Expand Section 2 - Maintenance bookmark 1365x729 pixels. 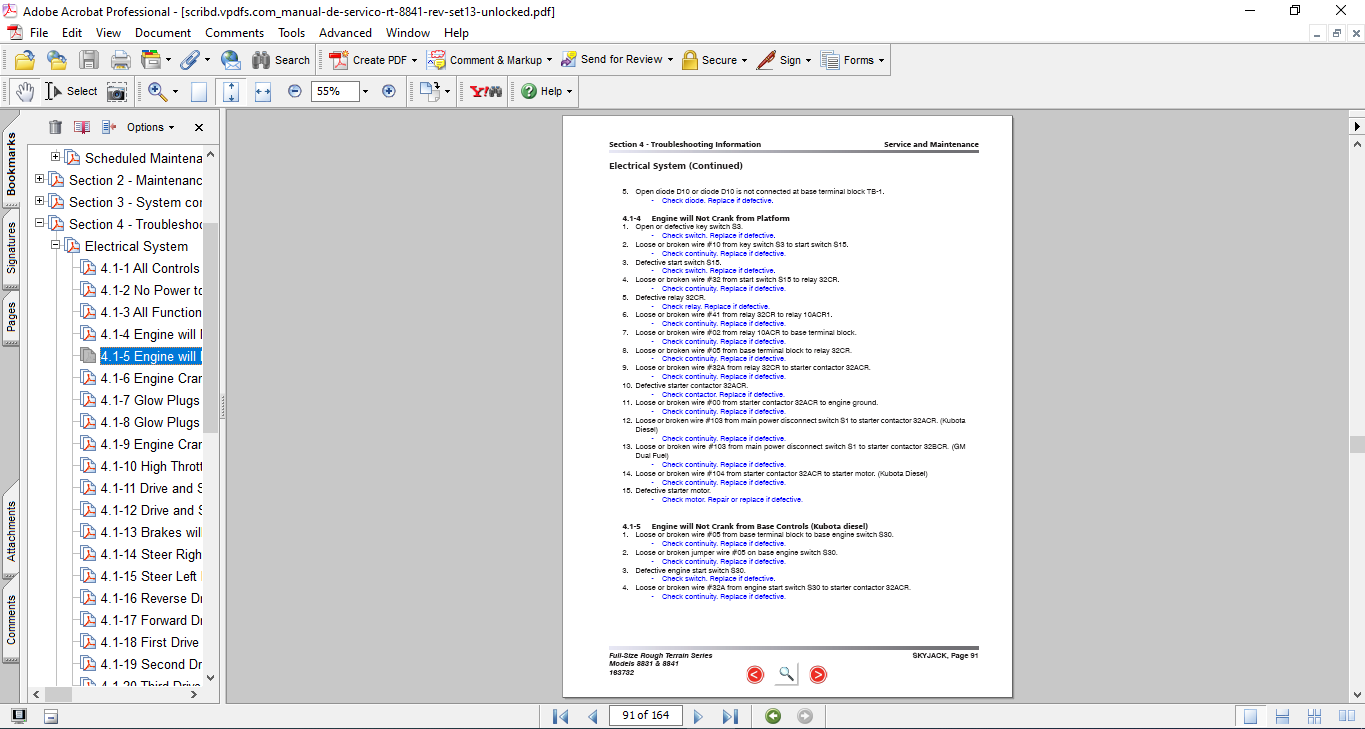coord(40,180)
